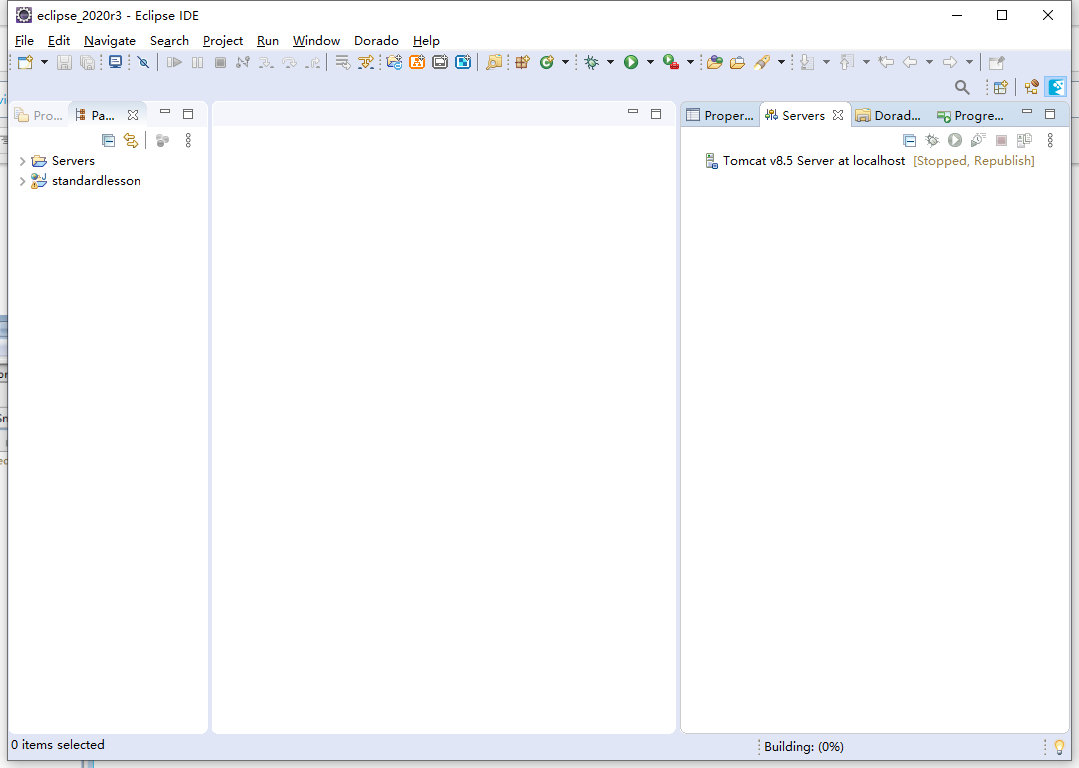The image size is (1079, 768).
Task: Click the Terminate debug icon
Action: [x=220, y=63]
